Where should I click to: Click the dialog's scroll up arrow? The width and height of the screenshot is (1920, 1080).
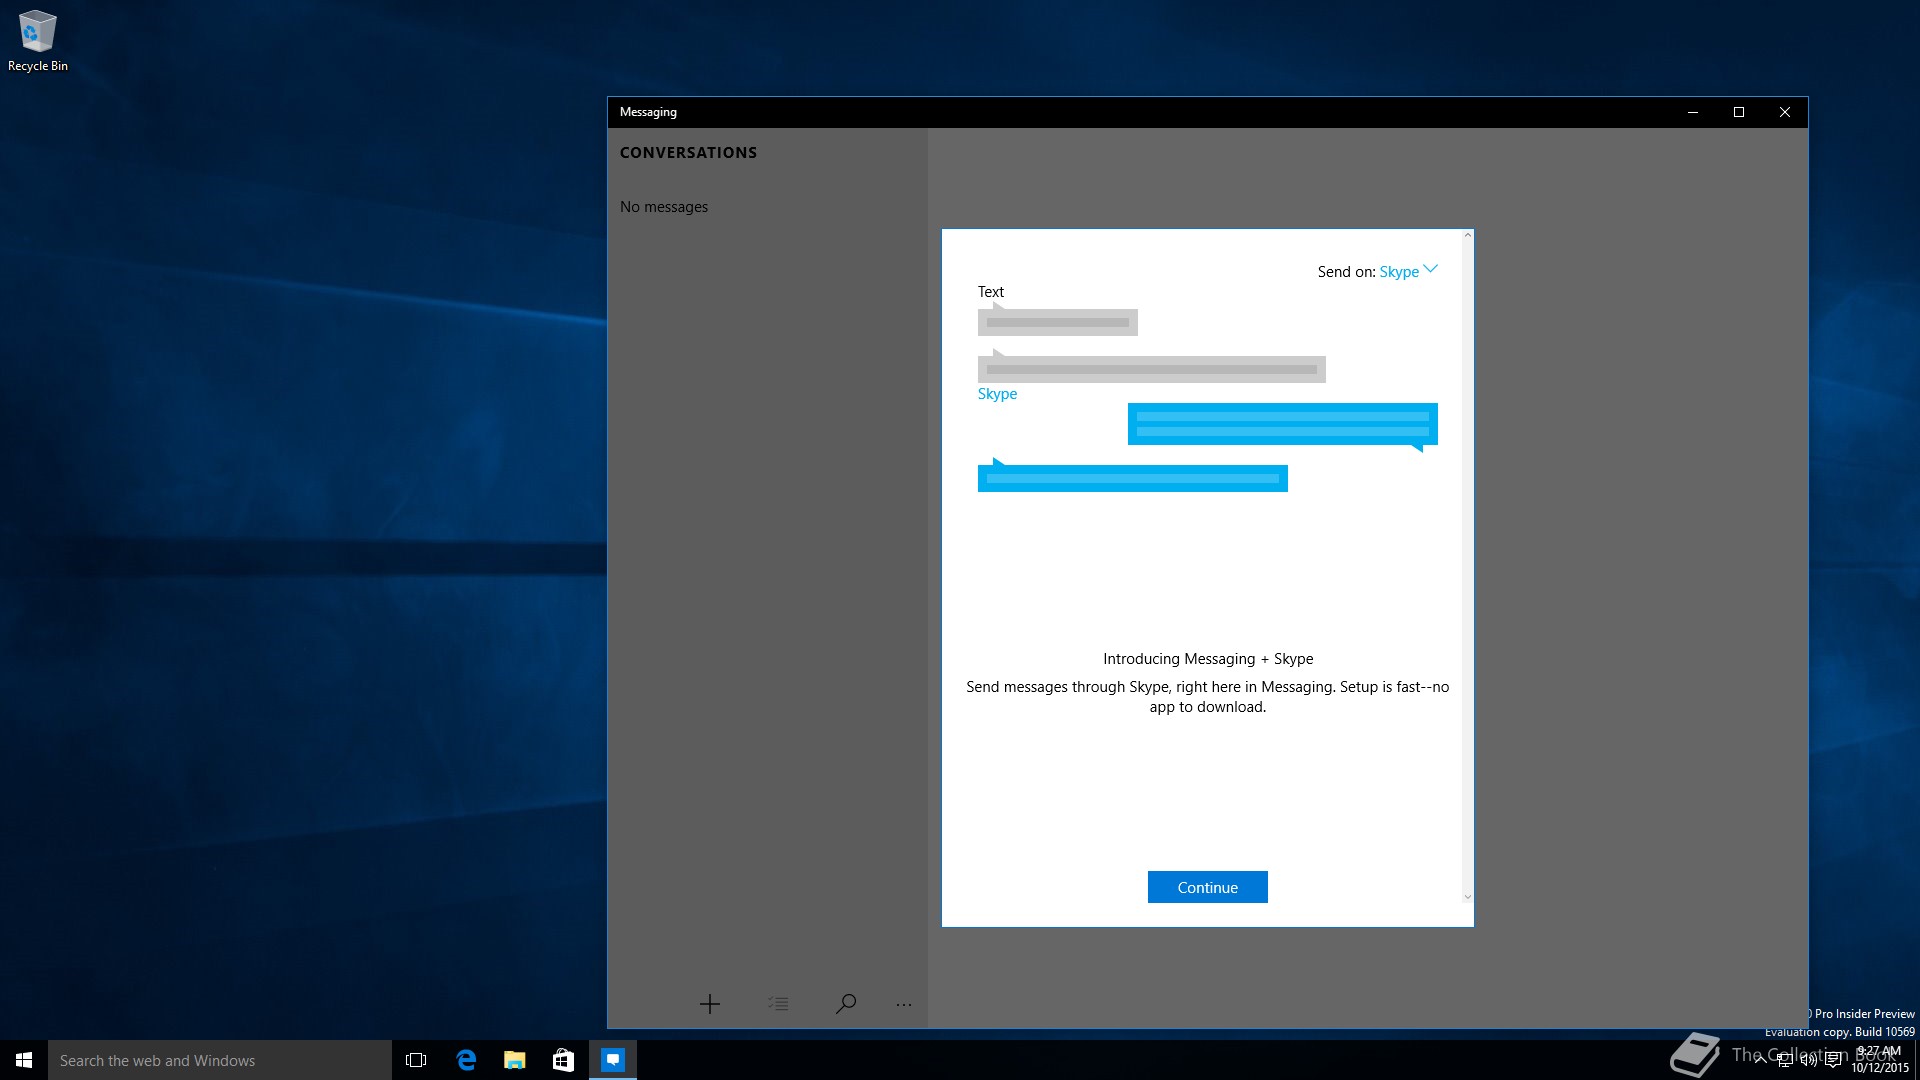pyautogui.click(x=1467, y=235)
